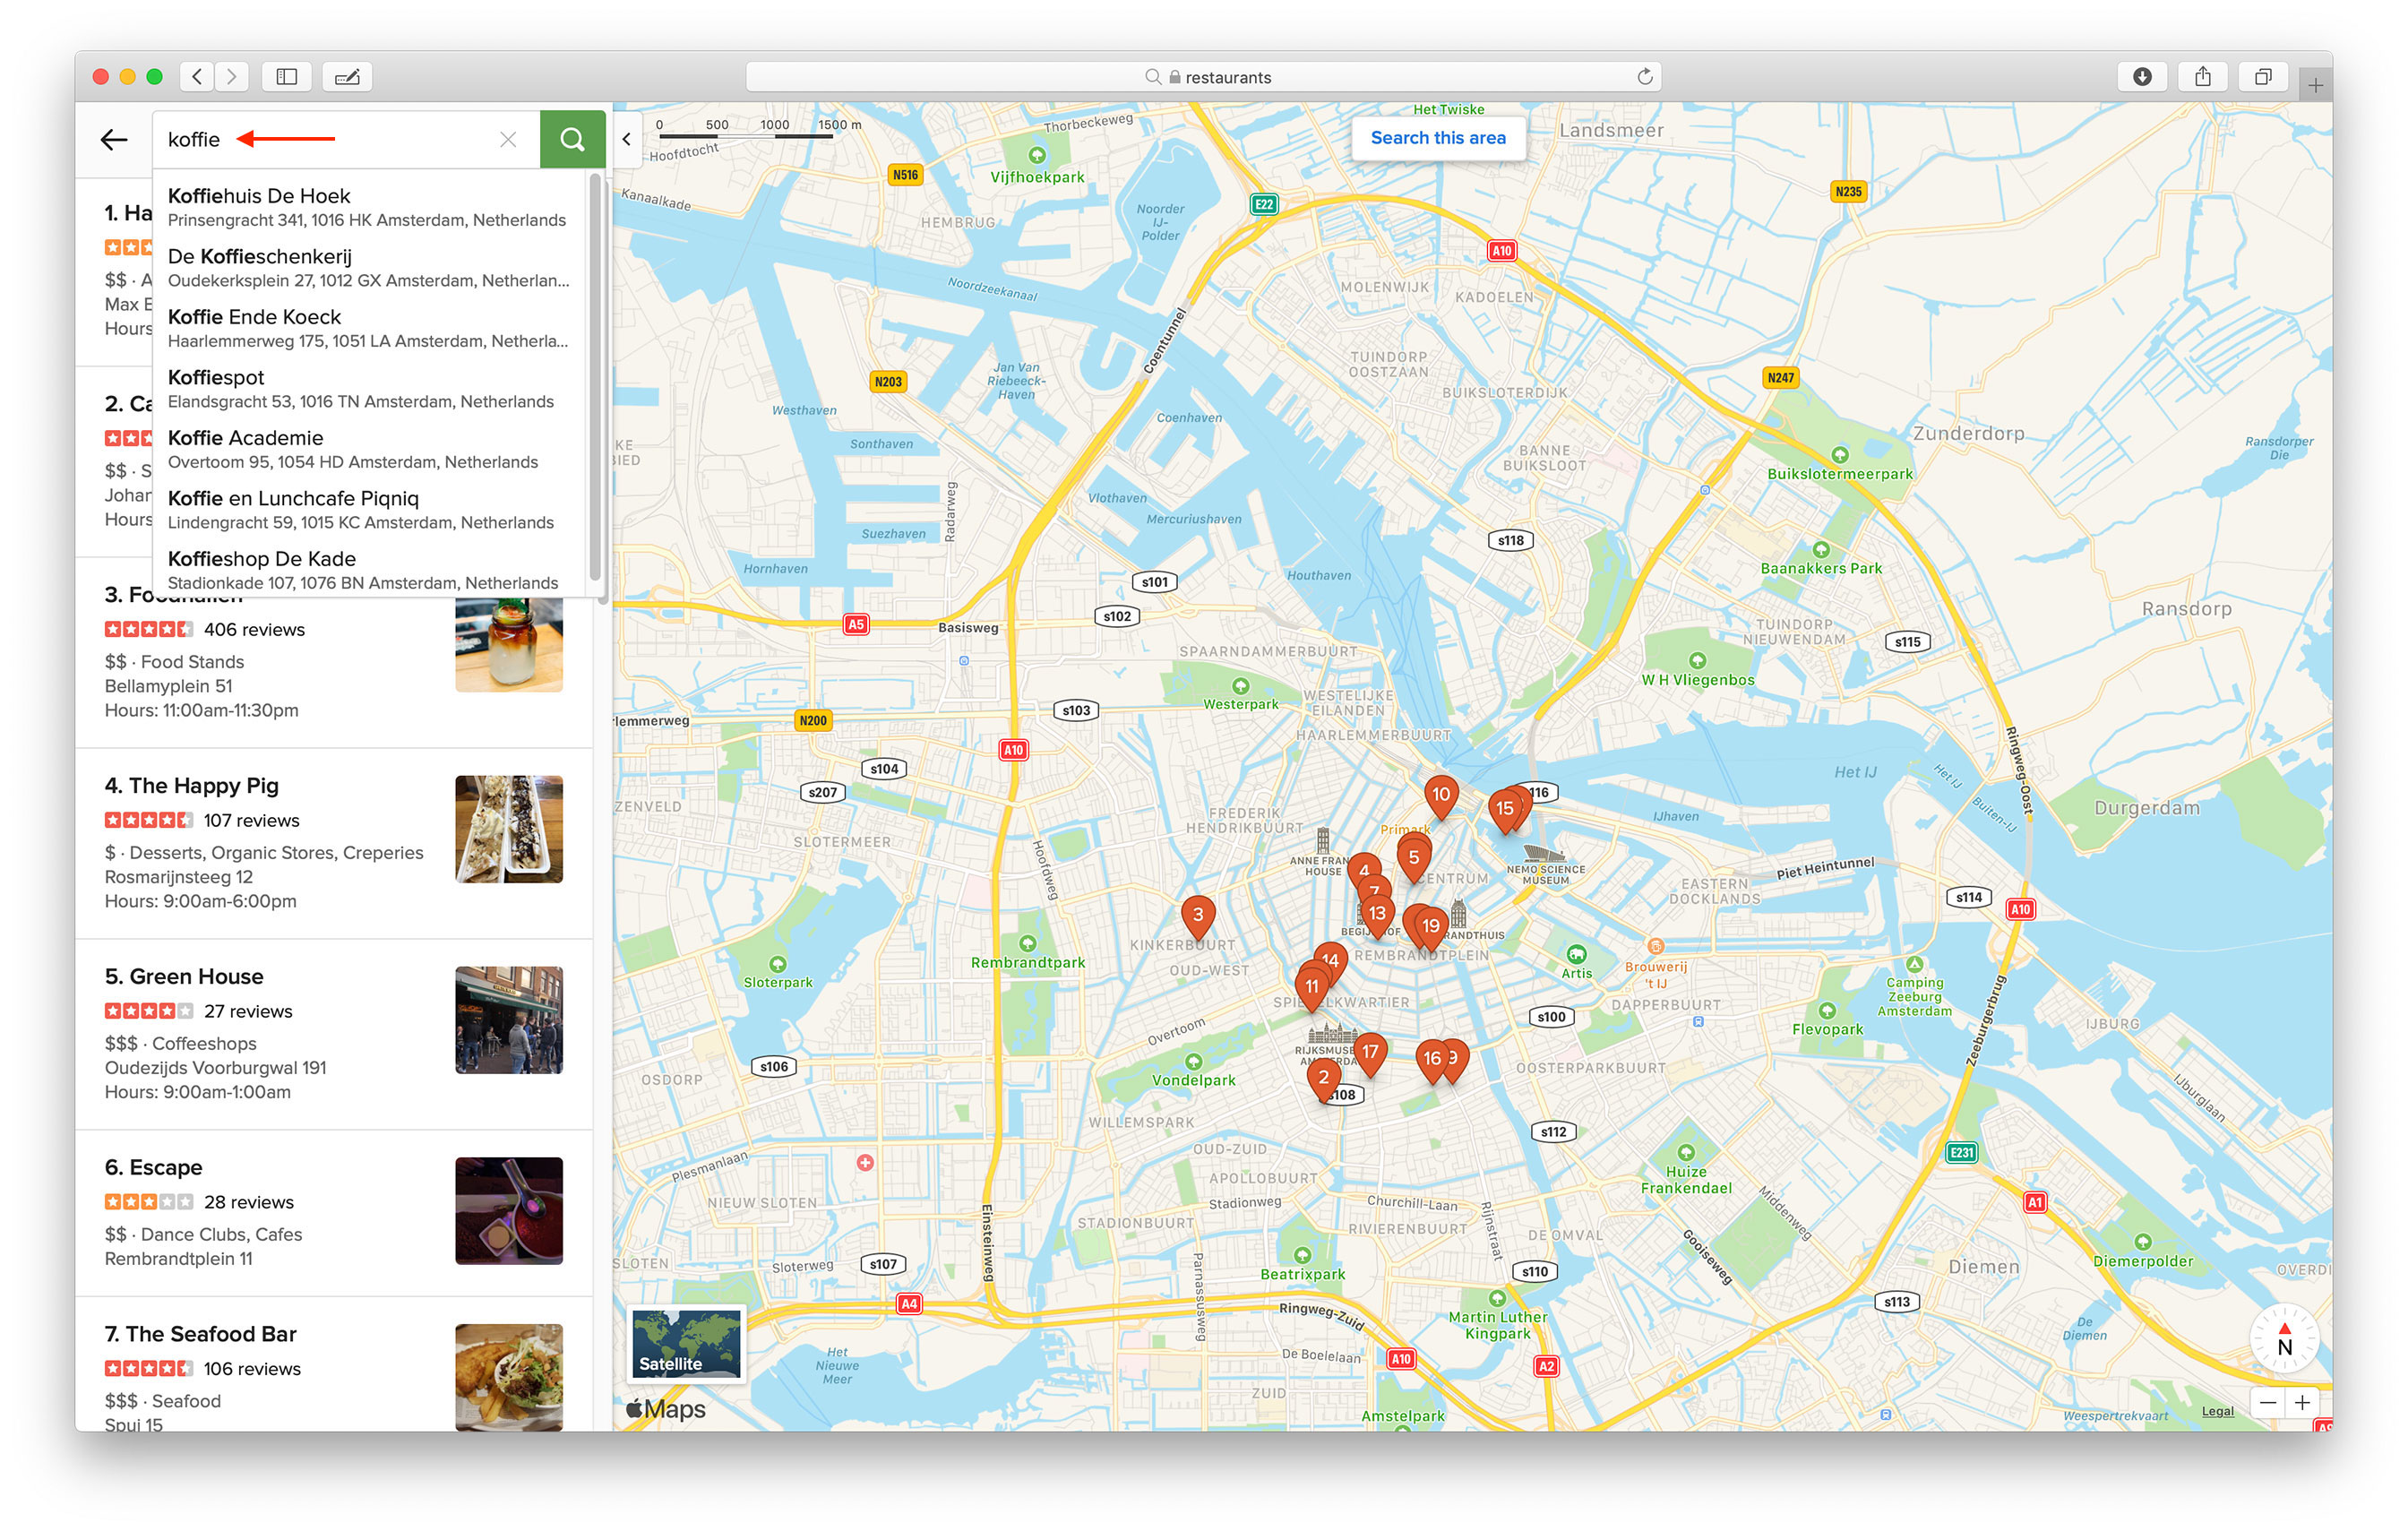Open a new tab with the plus button

(x=2316, y=85)
